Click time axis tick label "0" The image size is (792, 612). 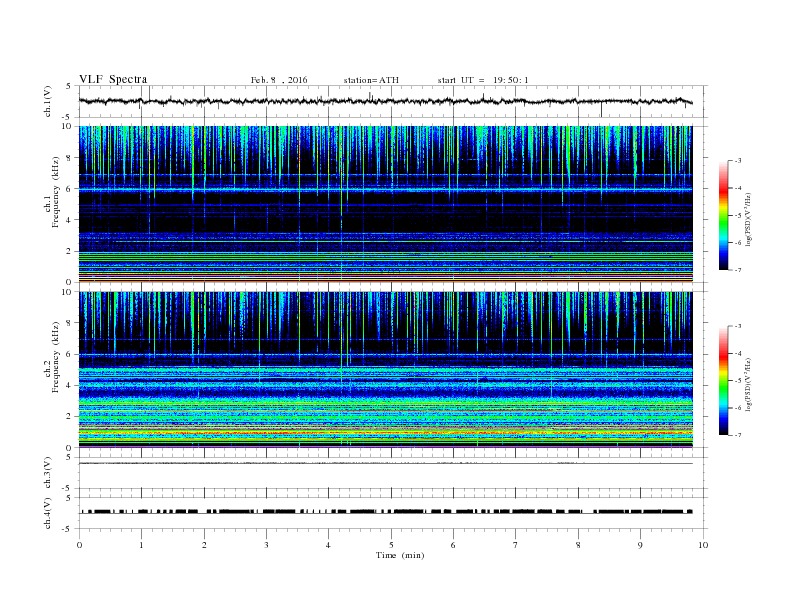click(79, 545)
